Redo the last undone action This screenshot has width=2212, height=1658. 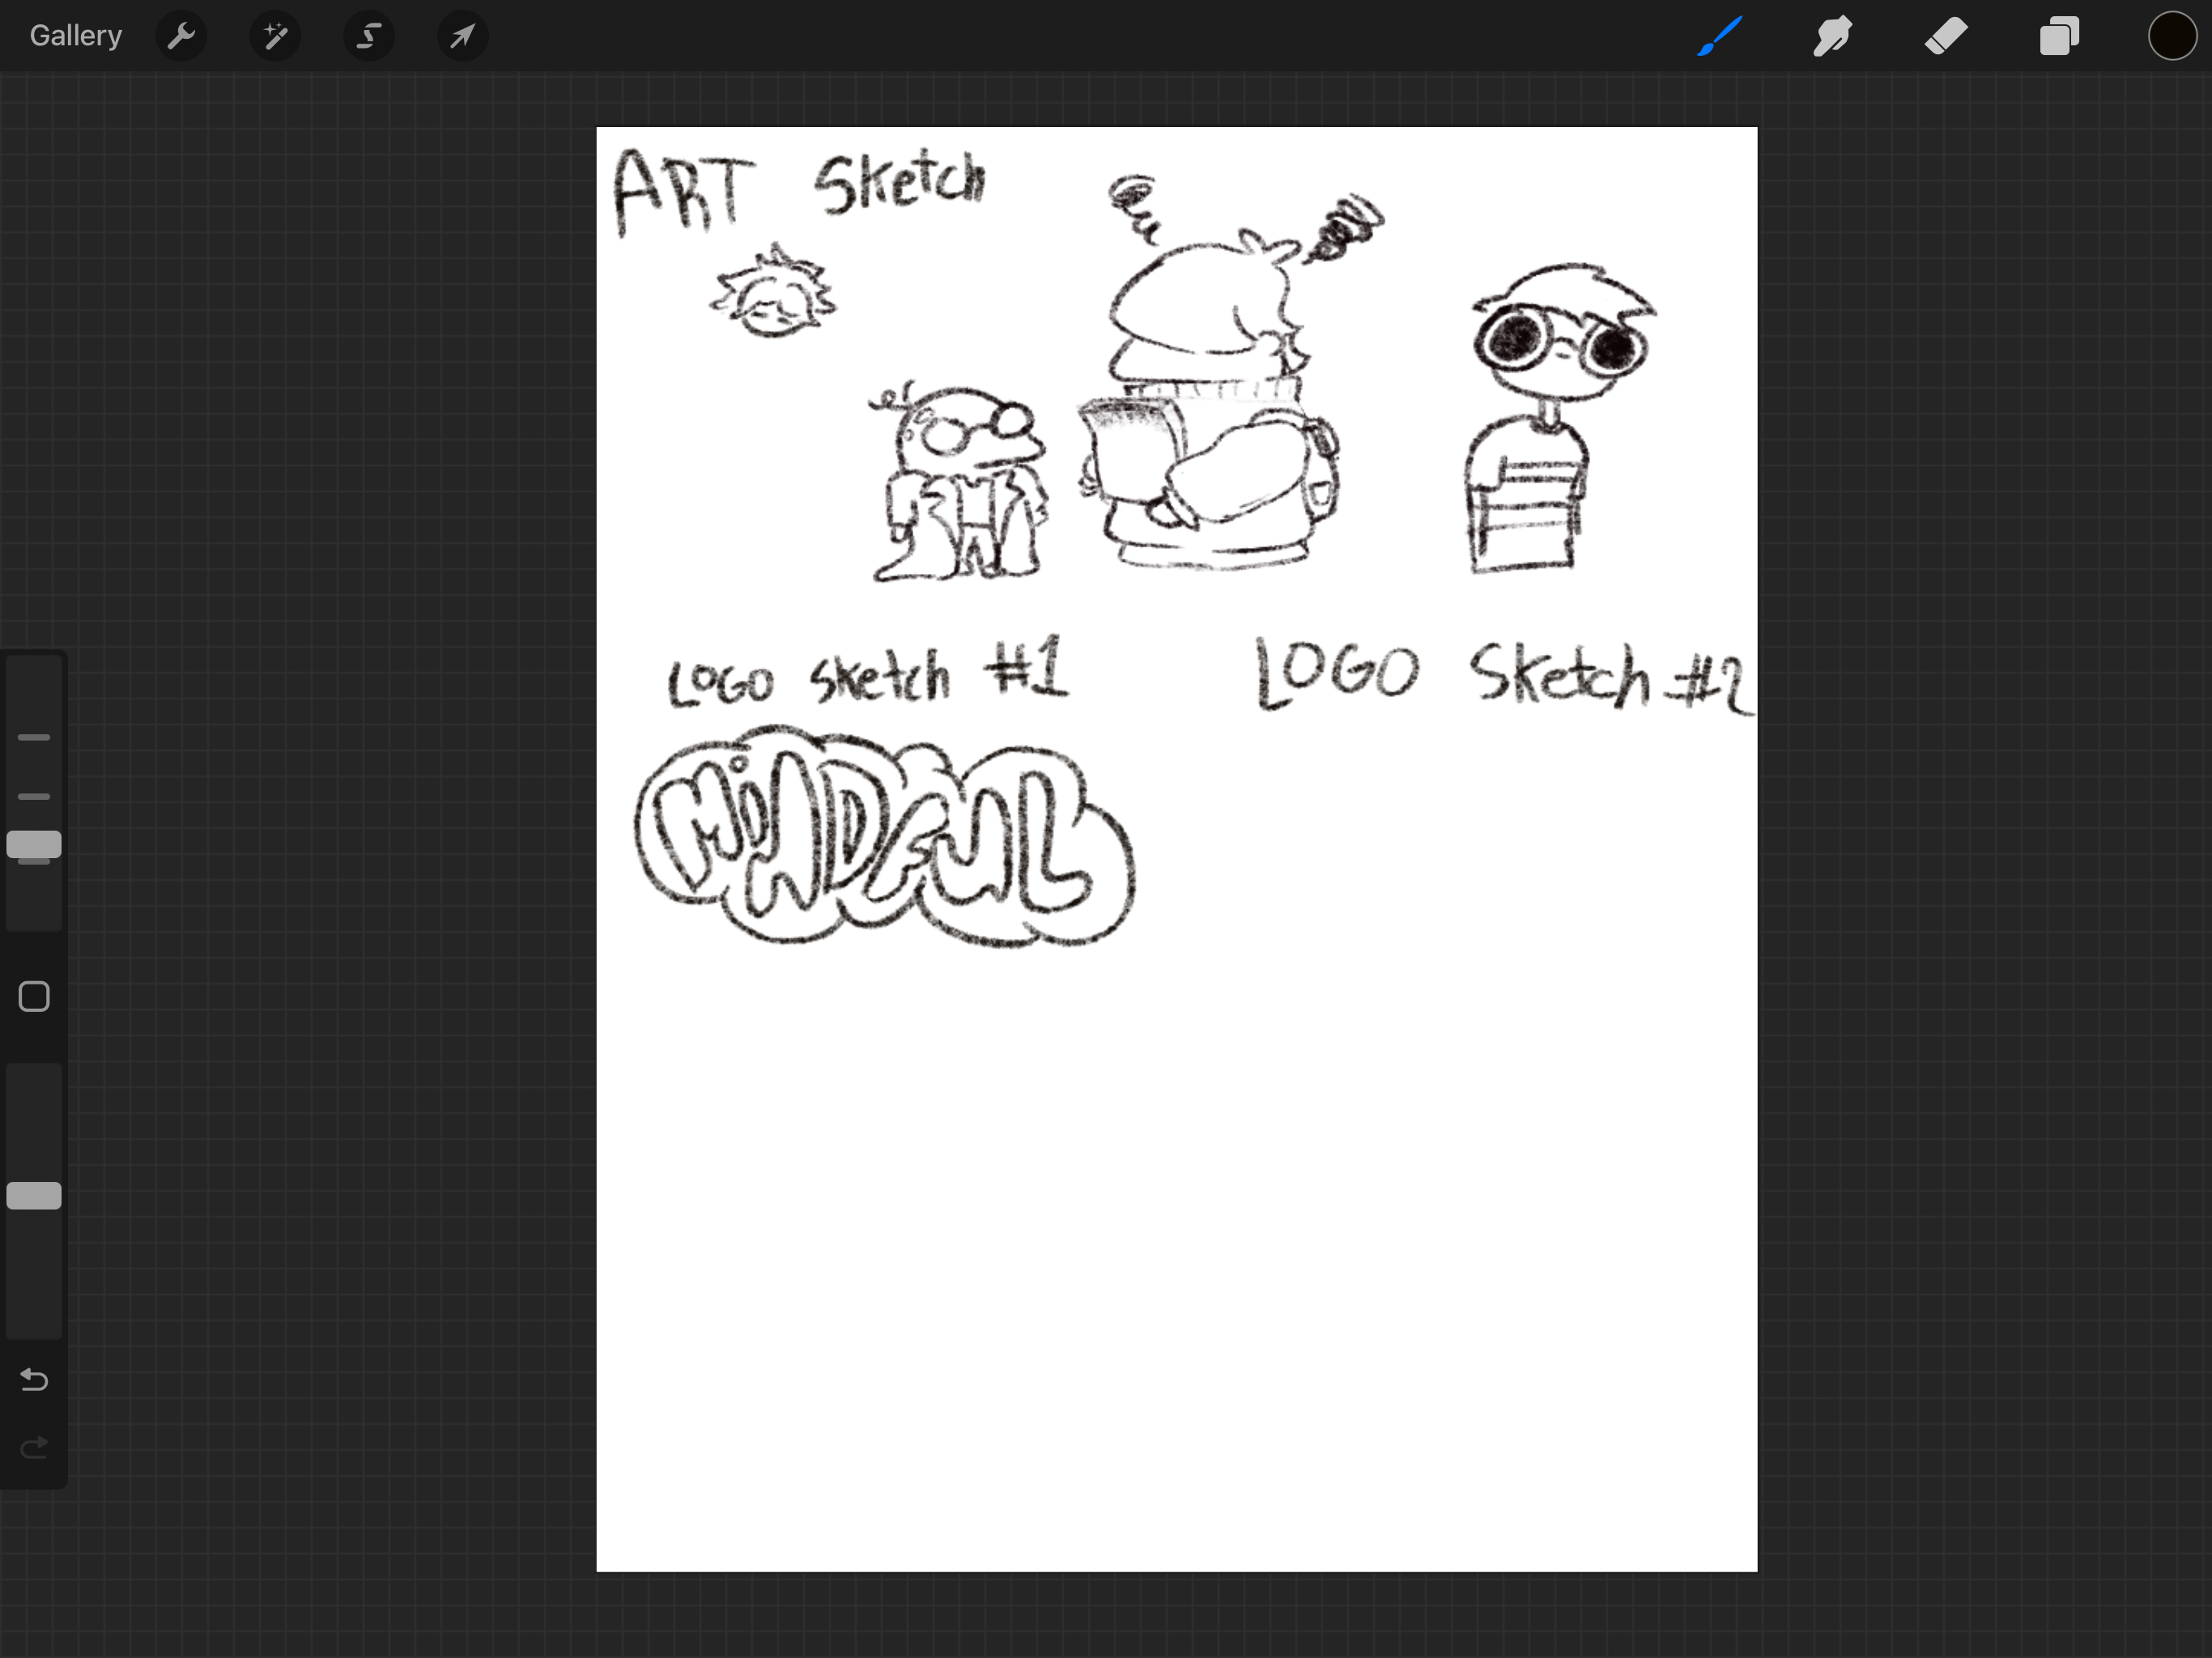pyautogui.click(x=34, y=1447)
